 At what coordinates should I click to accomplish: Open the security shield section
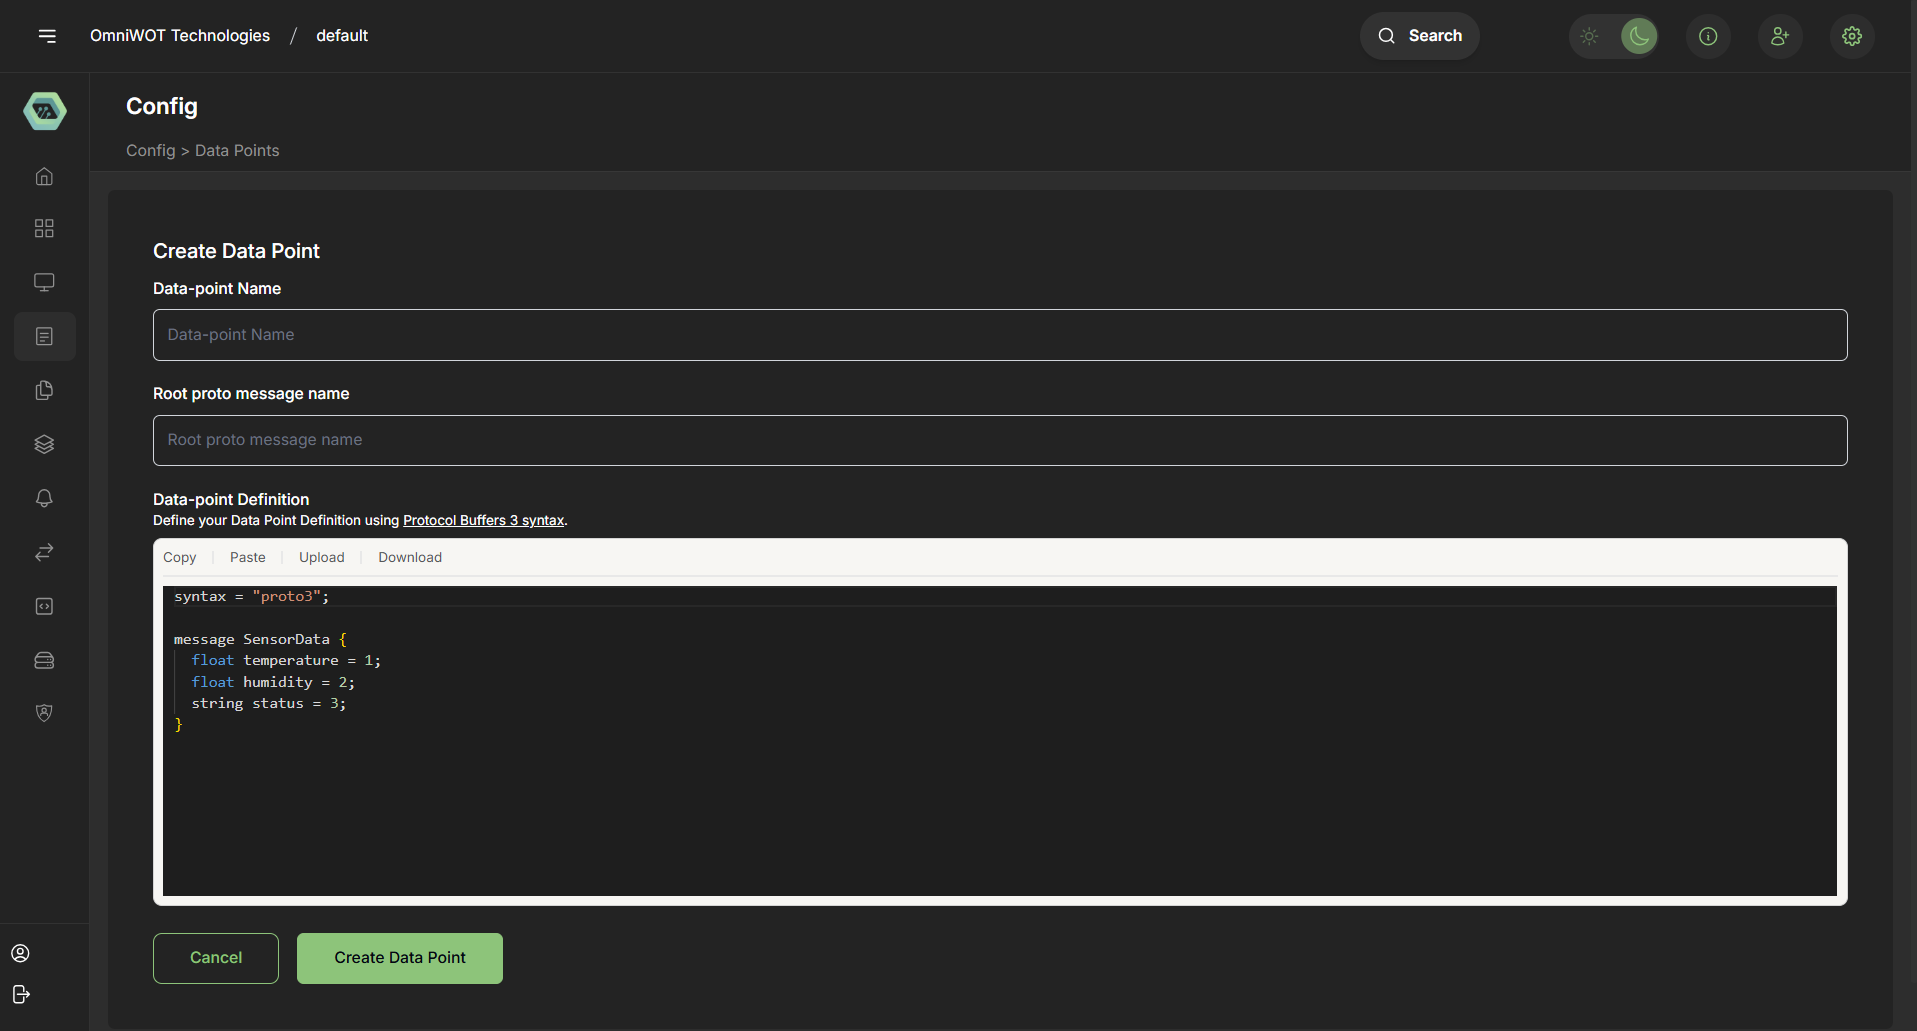click(x=44, y=713)
